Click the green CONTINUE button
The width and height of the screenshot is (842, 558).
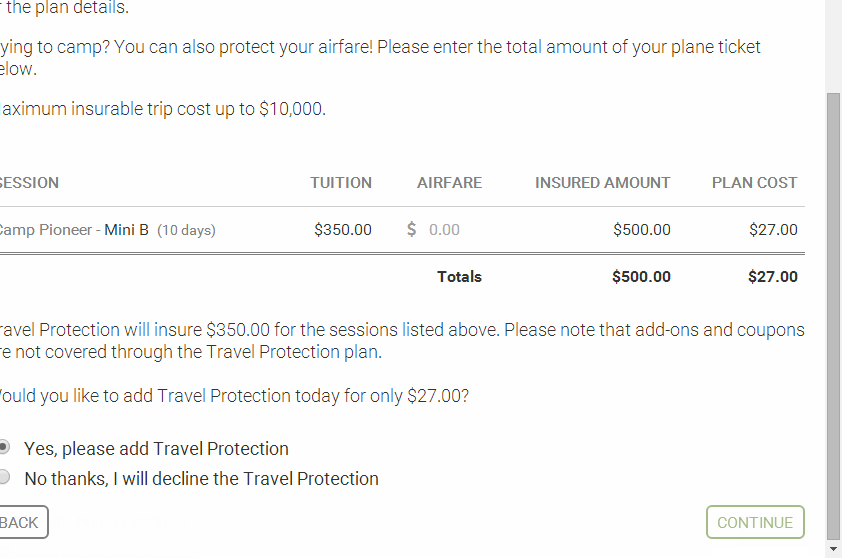click(x=755, y=522)
